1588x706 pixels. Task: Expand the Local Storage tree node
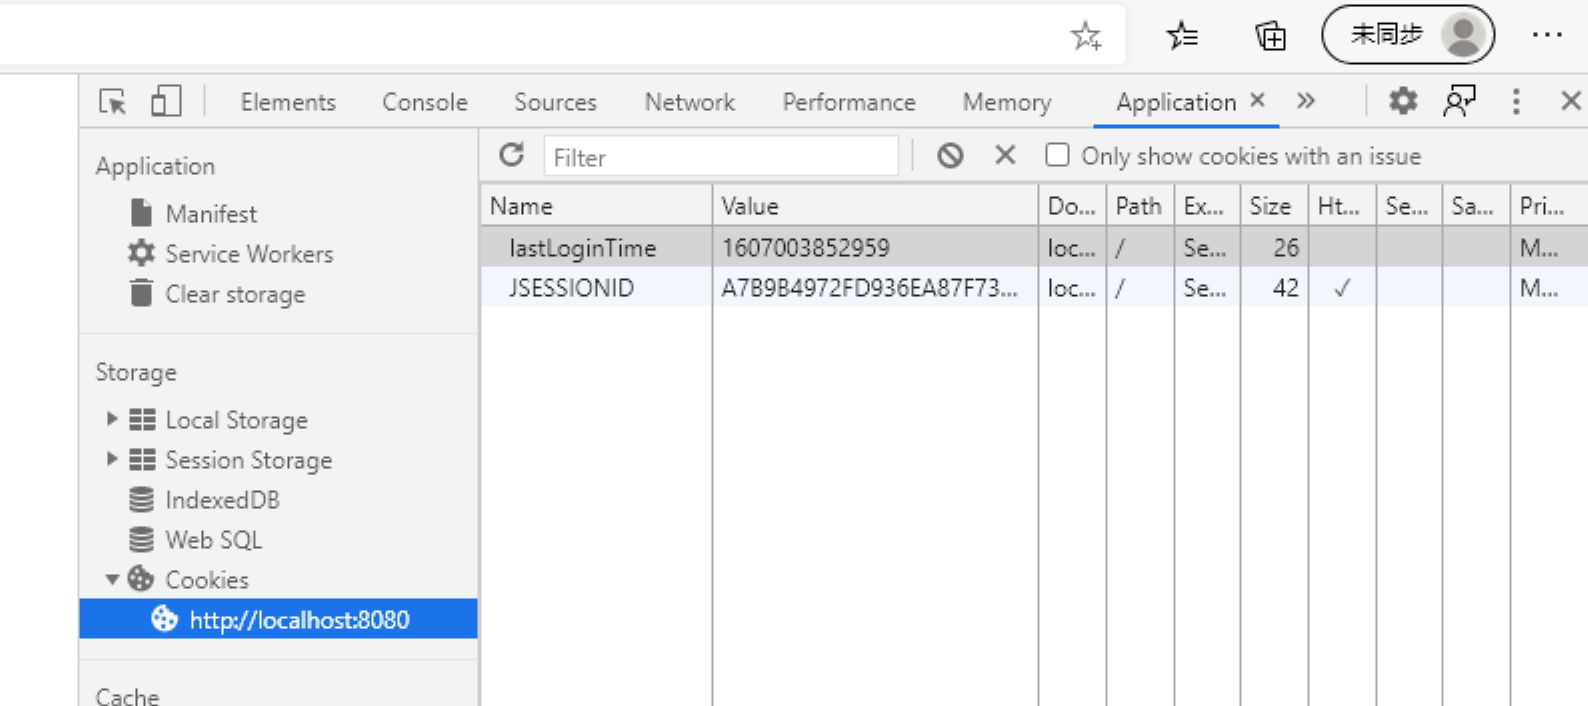112,419
